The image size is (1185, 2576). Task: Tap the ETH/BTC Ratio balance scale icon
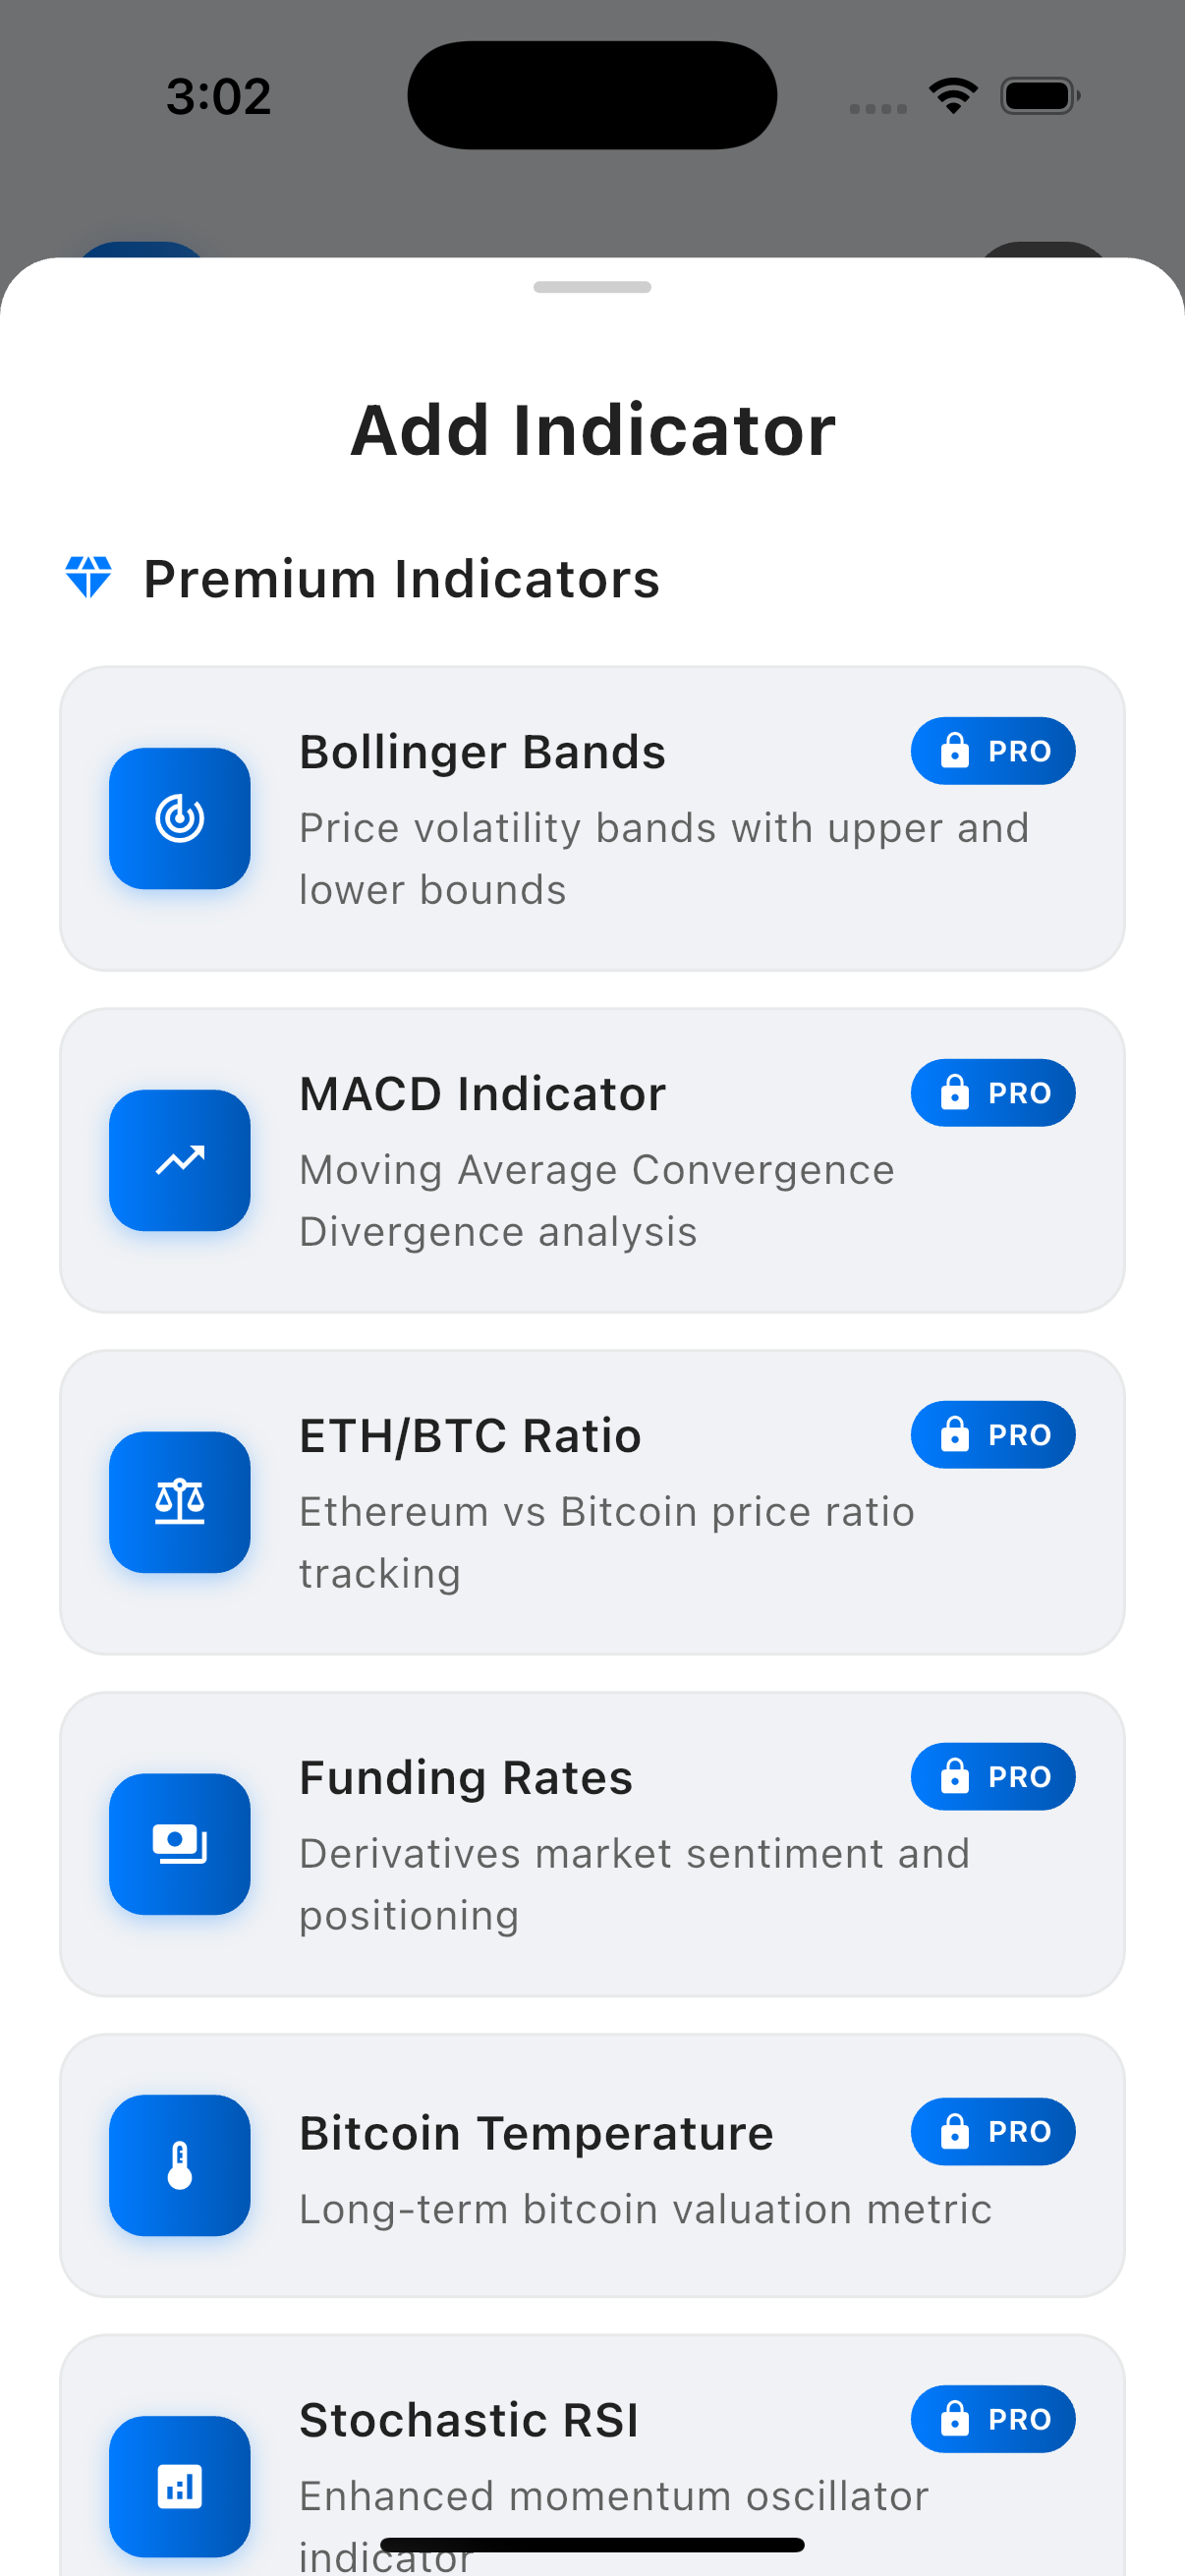point(180,1502)
